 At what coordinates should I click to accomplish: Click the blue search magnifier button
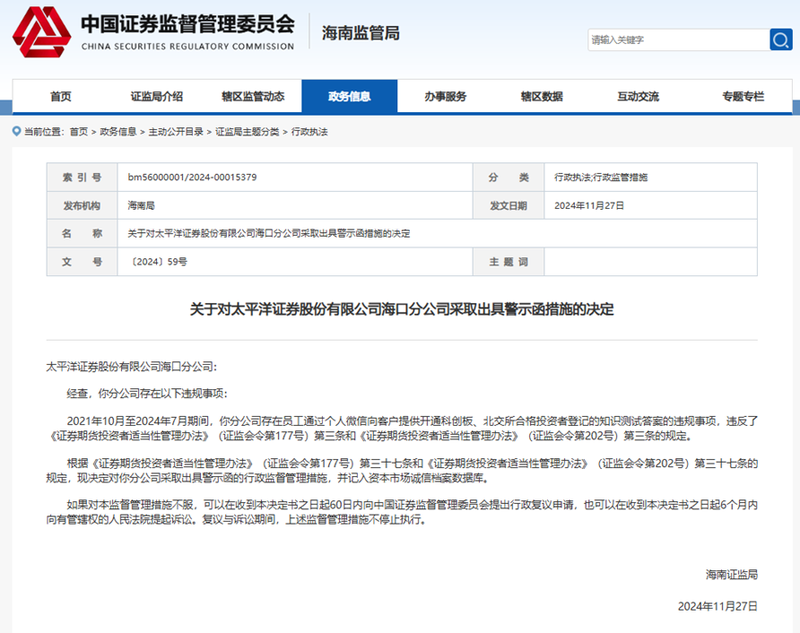pos(781,40)
